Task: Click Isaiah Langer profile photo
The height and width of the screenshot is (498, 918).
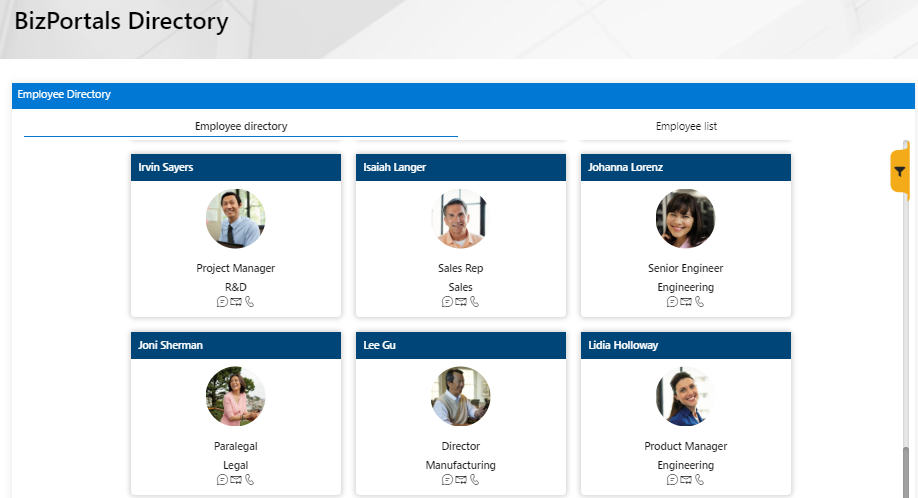Action: click(x=460, y=218)
